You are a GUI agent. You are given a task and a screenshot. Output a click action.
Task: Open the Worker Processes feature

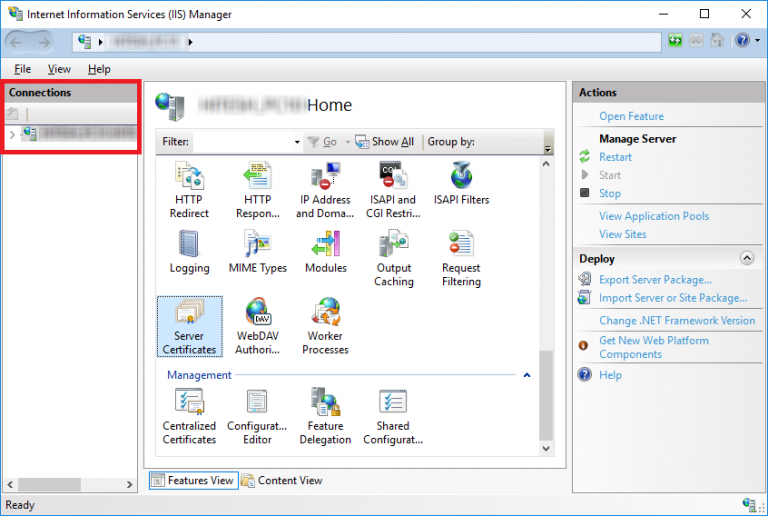(325, 326)
